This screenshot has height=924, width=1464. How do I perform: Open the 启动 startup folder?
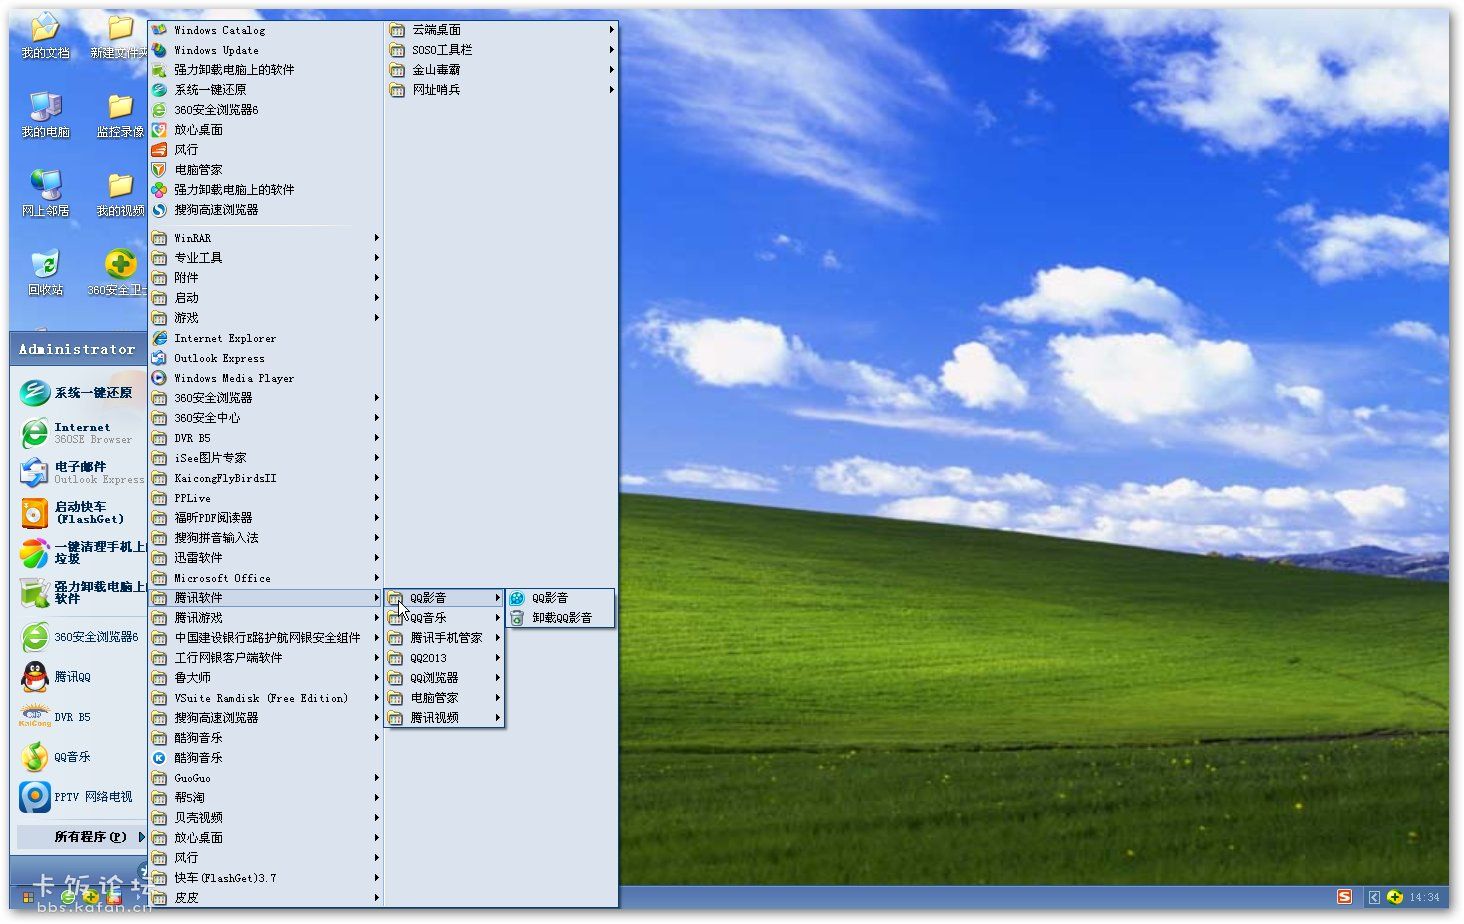pos(266,298)
